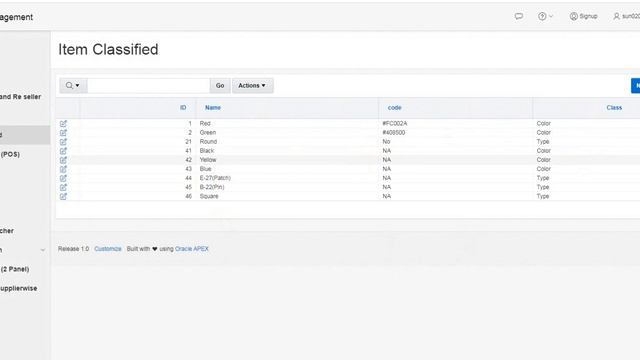Select the '(2 Panel)' sidebar item

coord(15,269)
